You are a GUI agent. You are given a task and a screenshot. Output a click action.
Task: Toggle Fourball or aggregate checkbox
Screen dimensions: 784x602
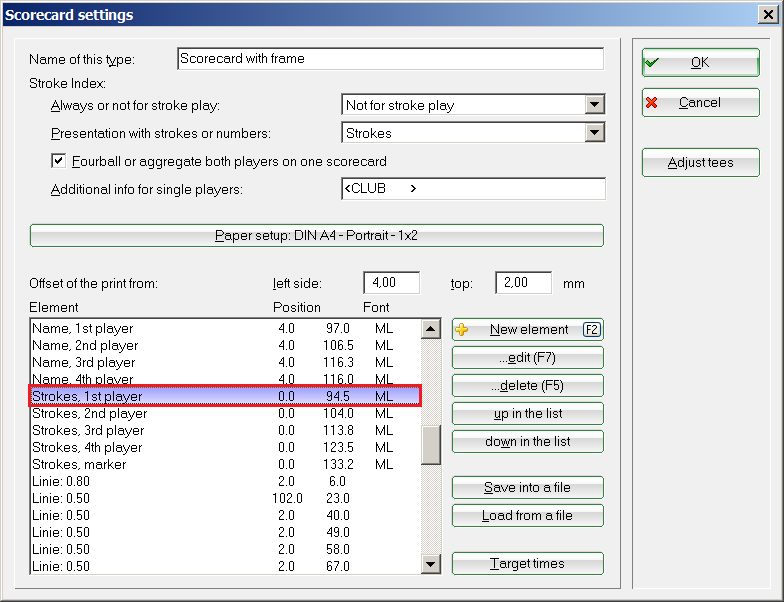click(x=58, y=161)
